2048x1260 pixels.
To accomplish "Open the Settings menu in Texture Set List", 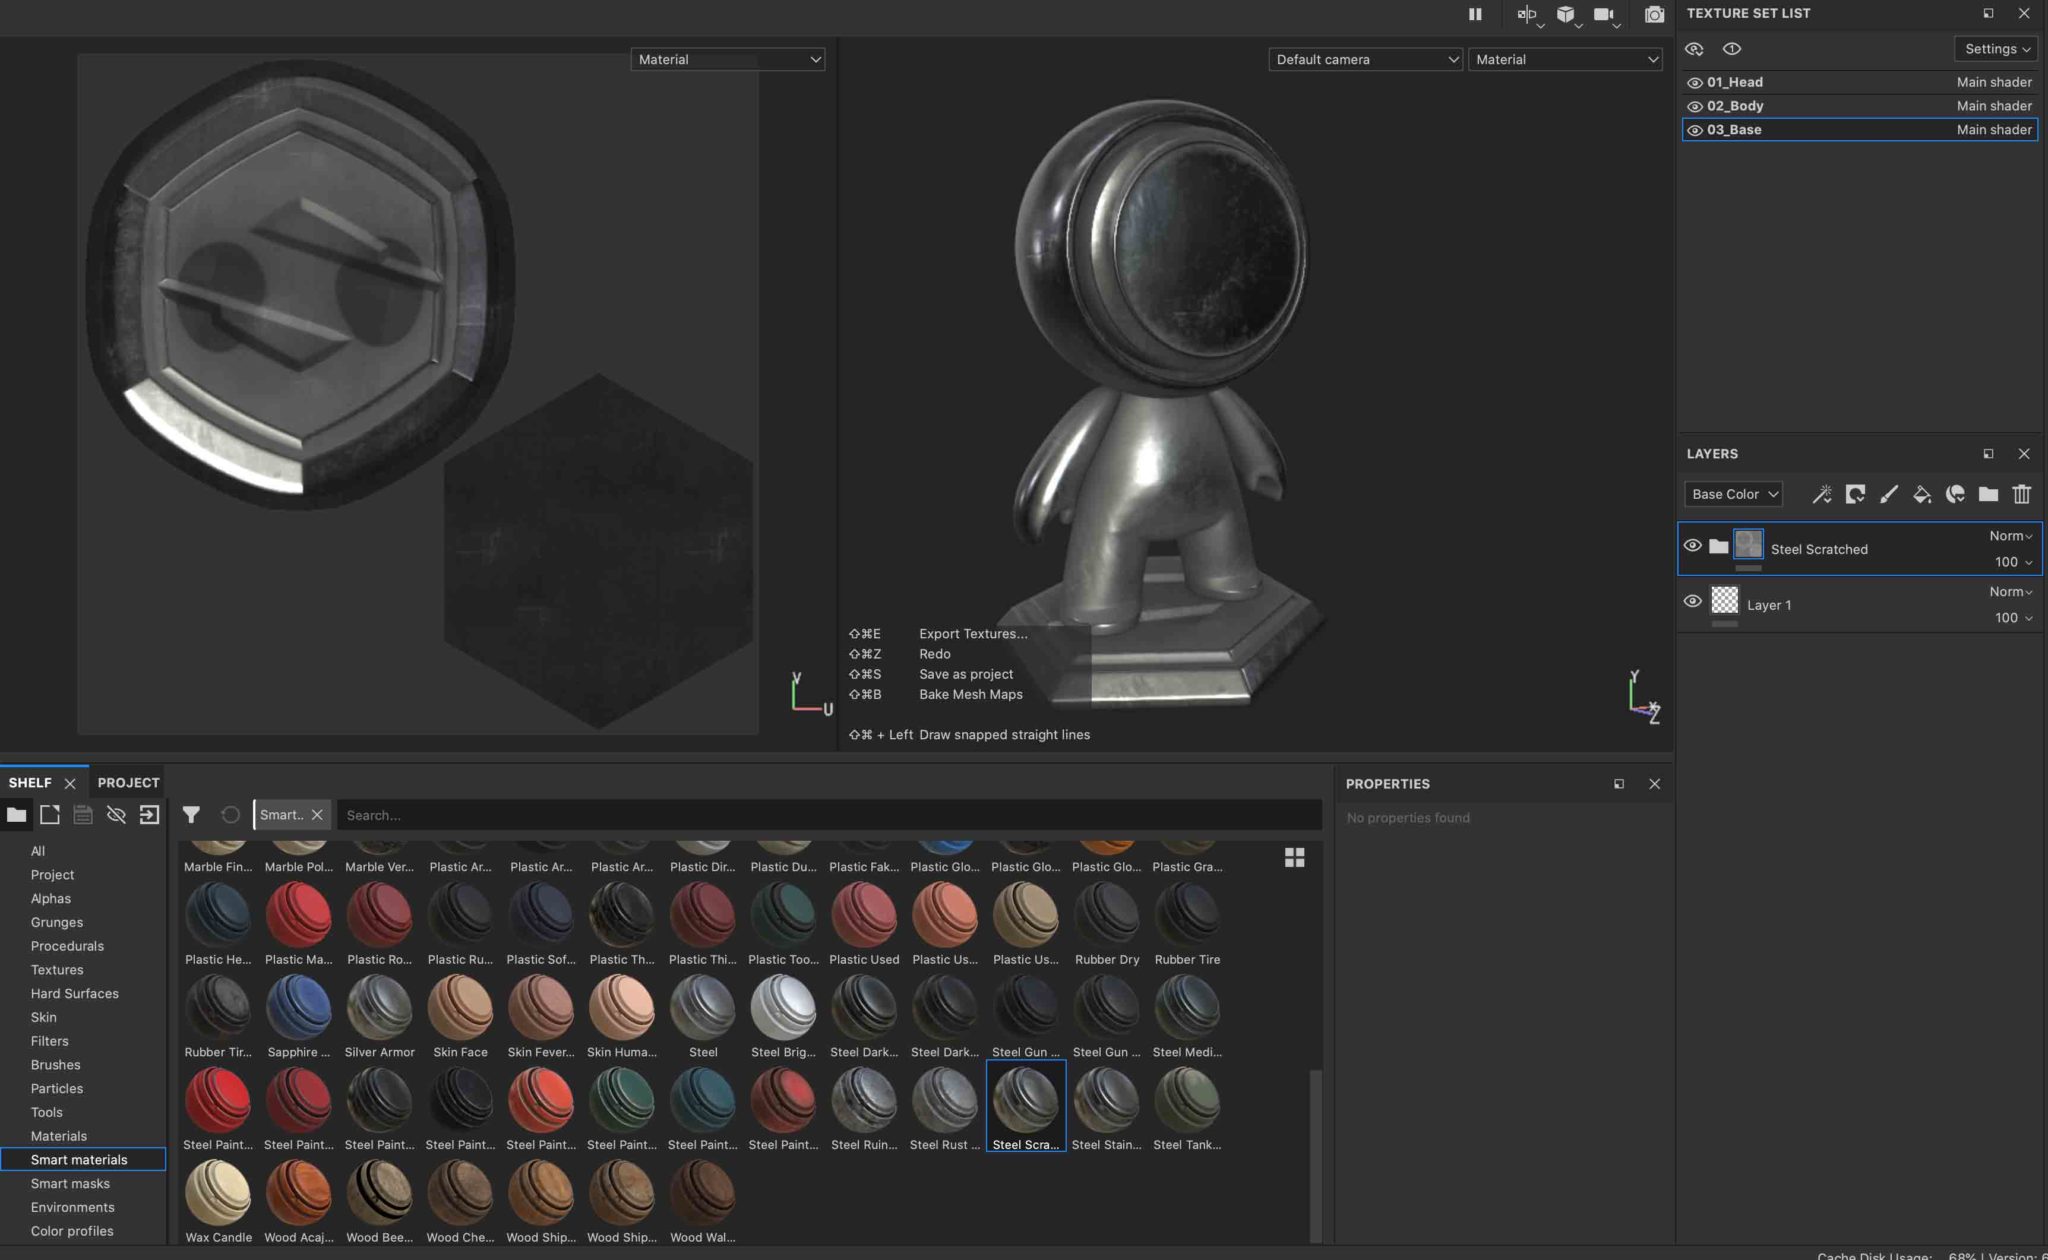I will (1995, 48).
